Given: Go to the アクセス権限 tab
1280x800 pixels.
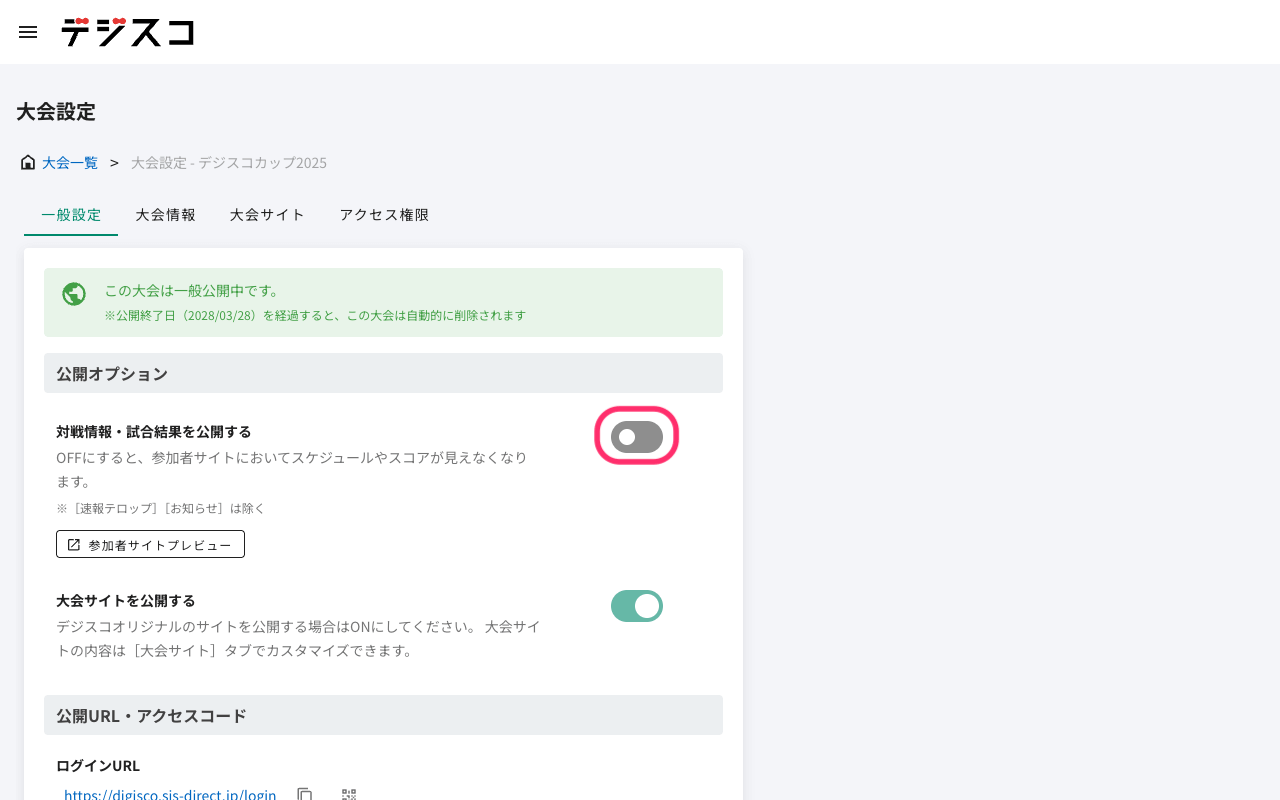Looking at the screenshot, I should point(384,215).
